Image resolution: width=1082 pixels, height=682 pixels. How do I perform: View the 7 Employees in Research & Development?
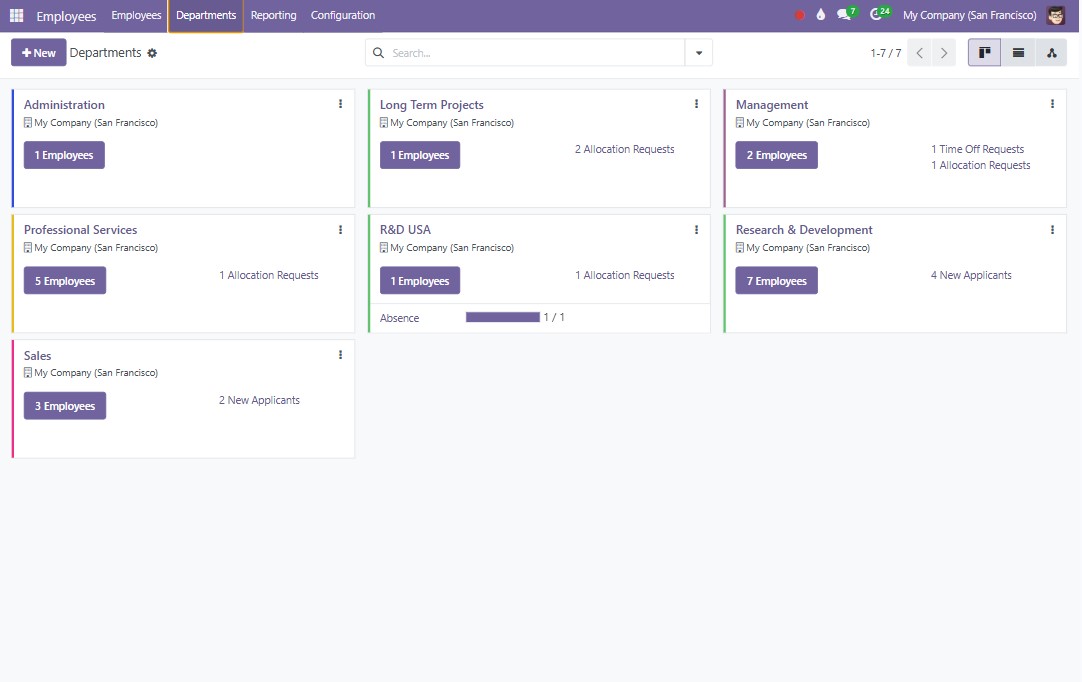click(777, 280)
